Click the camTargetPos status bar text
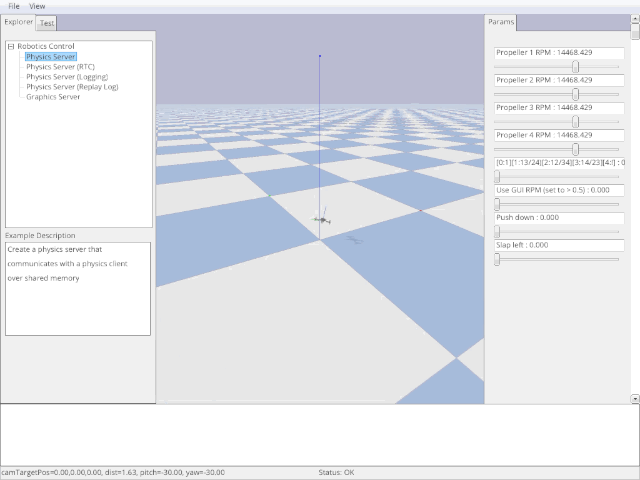 click(113, 472)
